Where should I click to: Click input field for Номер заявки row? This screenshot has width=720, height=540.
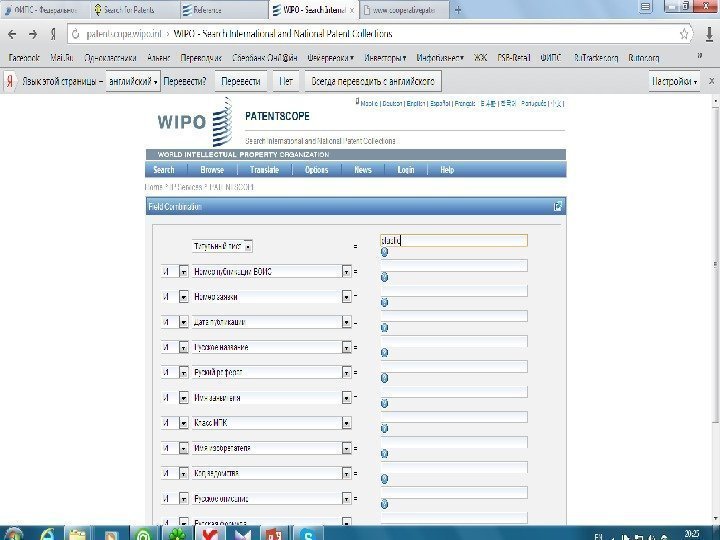click(454, 291)
